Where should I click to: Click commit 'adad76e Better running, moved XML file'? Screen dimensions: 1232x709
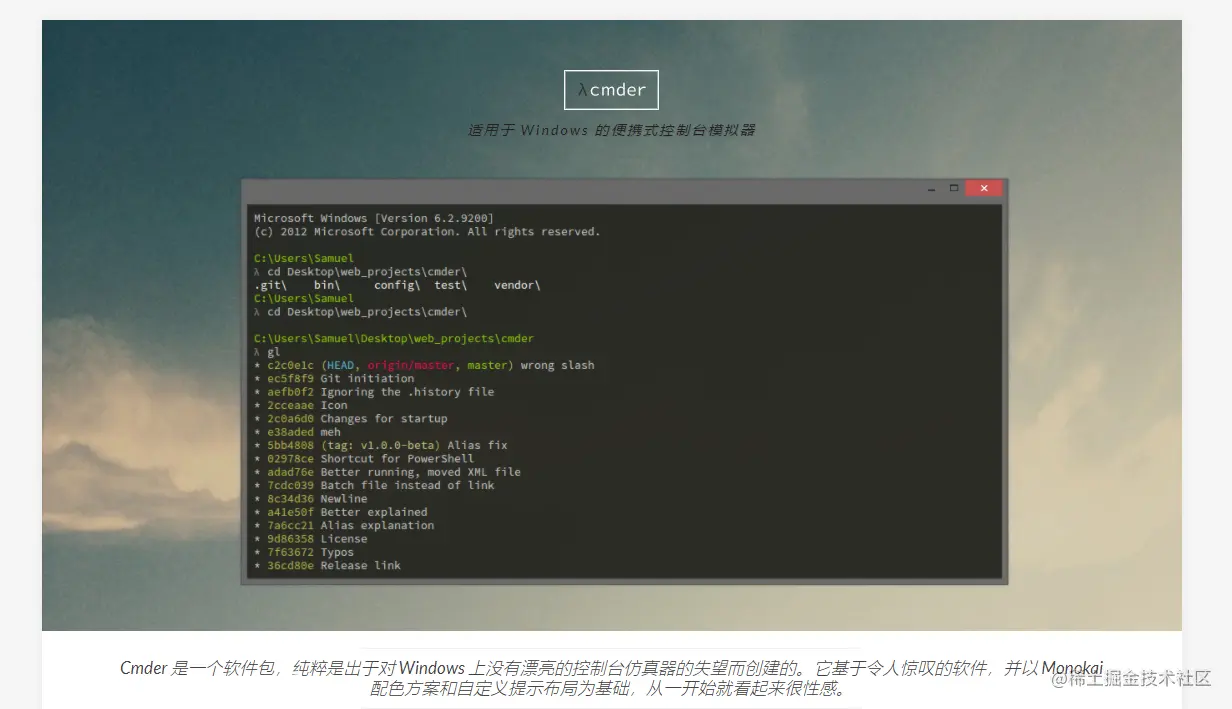pos(387,472)
